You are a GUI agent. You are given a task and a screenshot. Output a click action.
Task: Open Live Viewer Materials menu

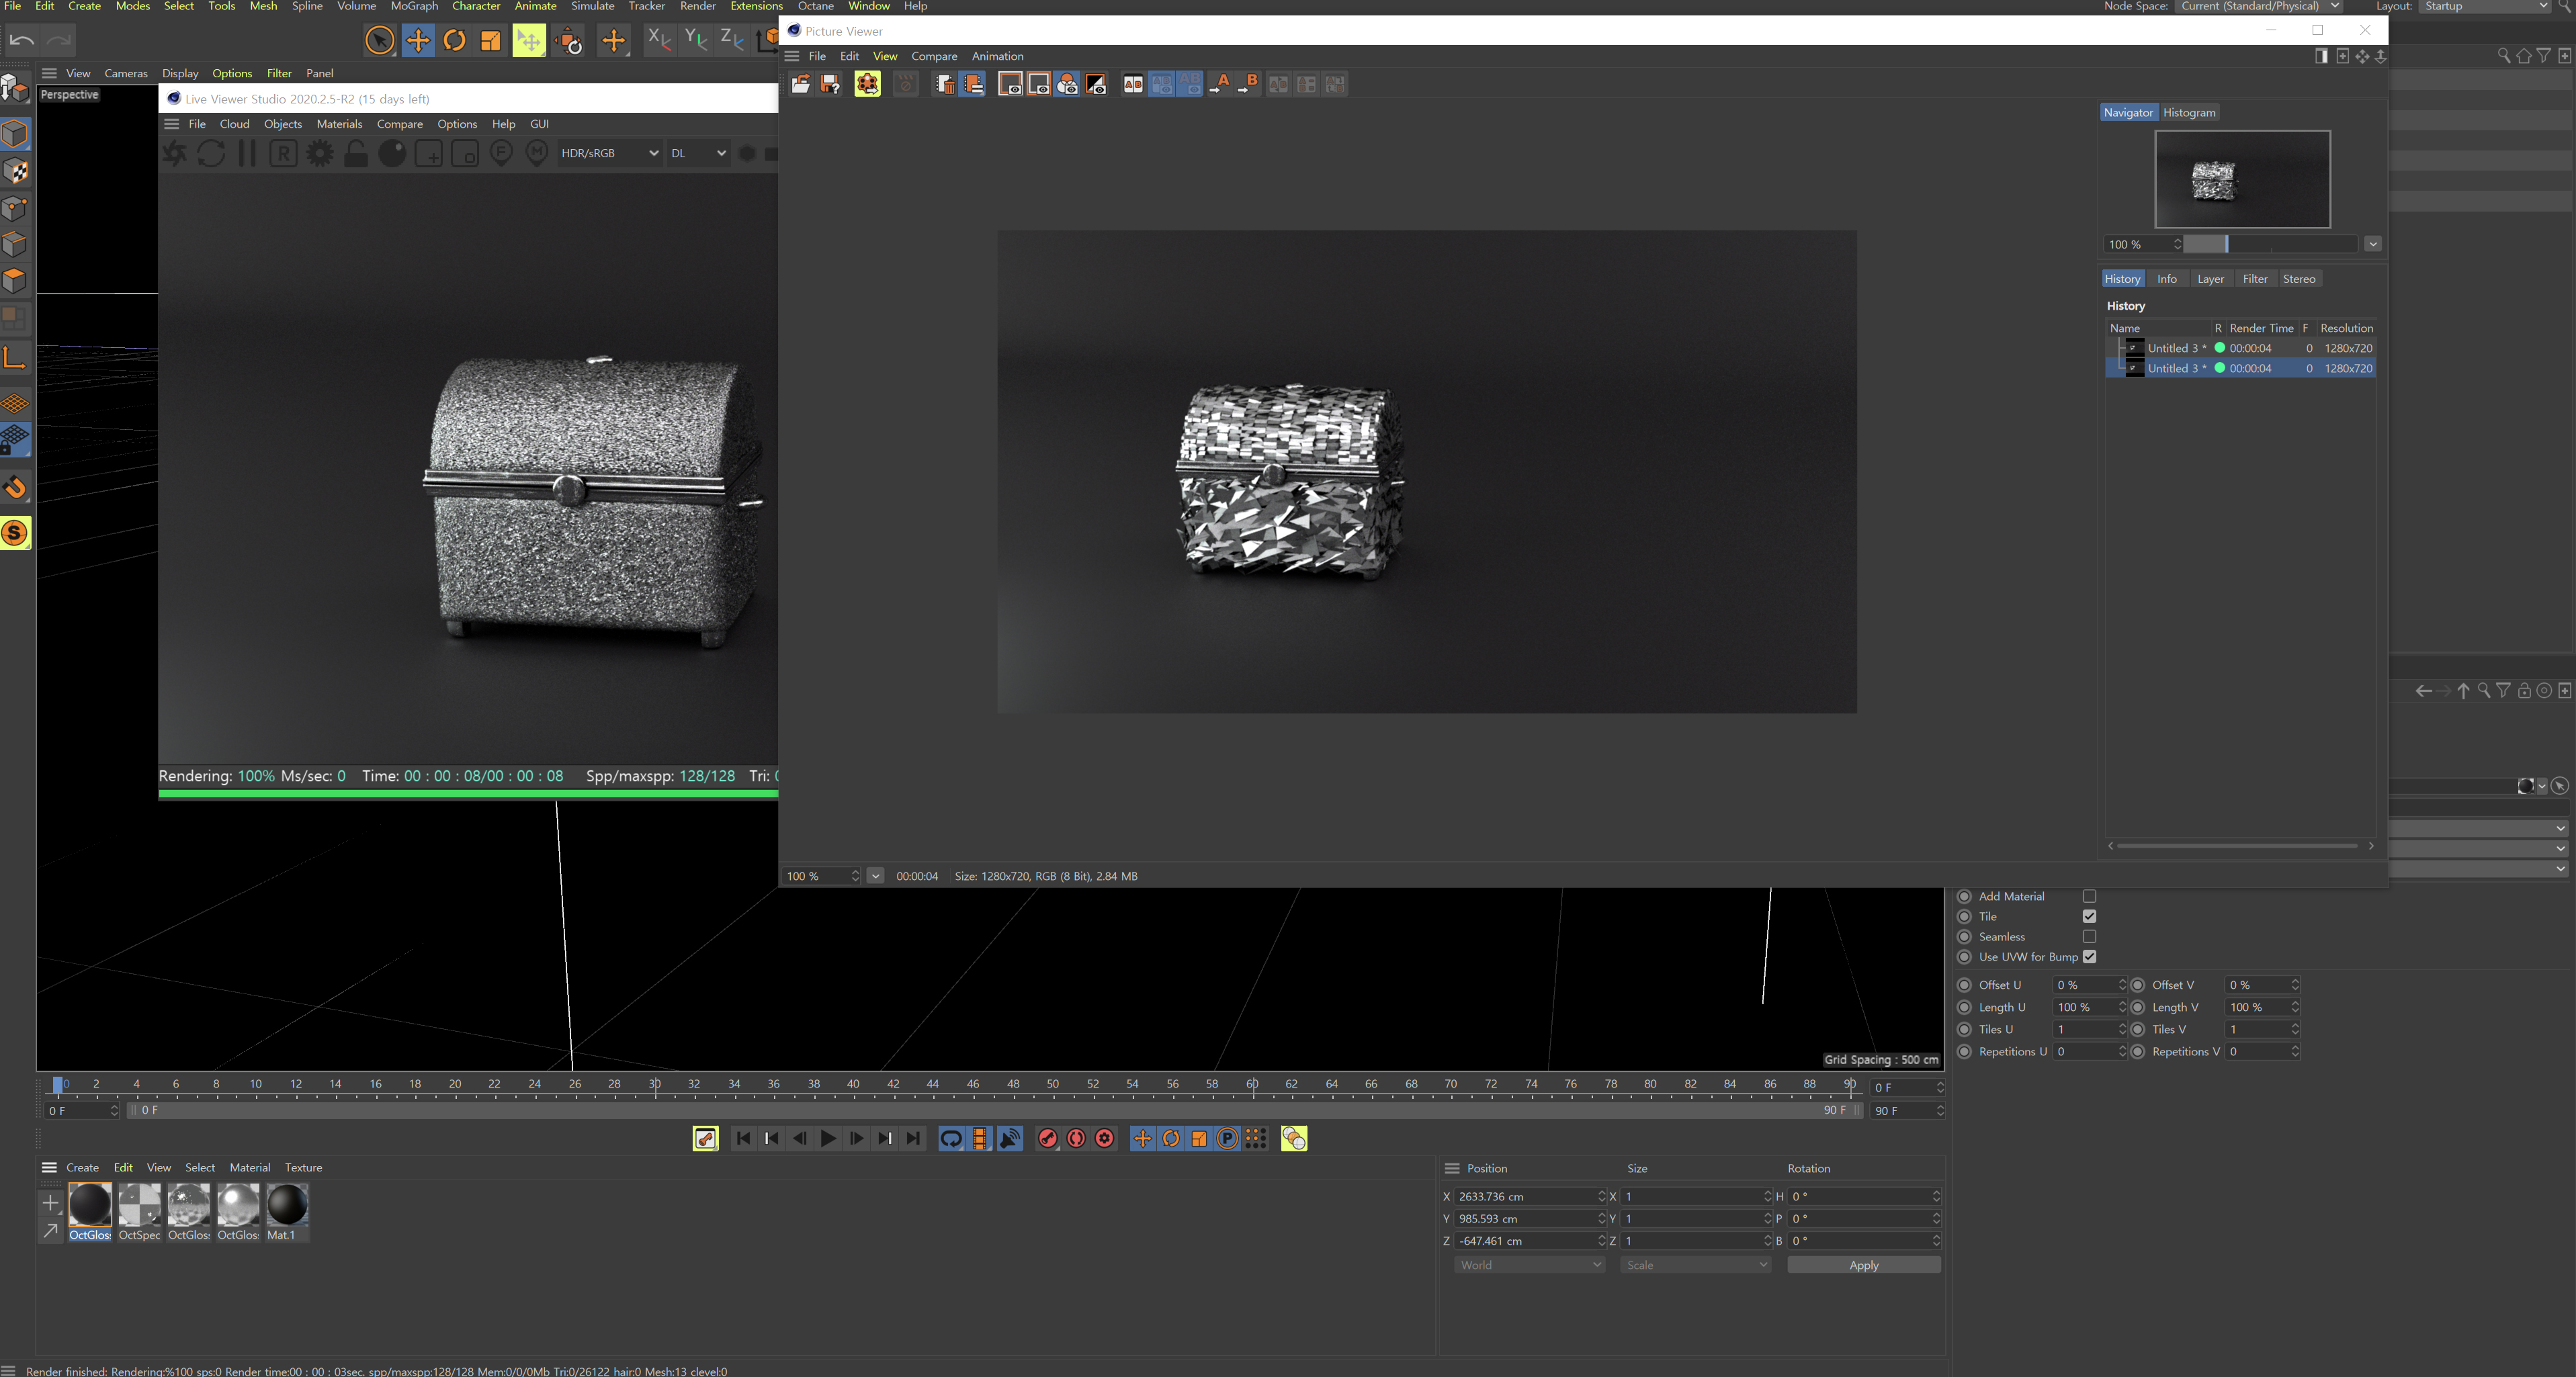[x=339, y=124]
